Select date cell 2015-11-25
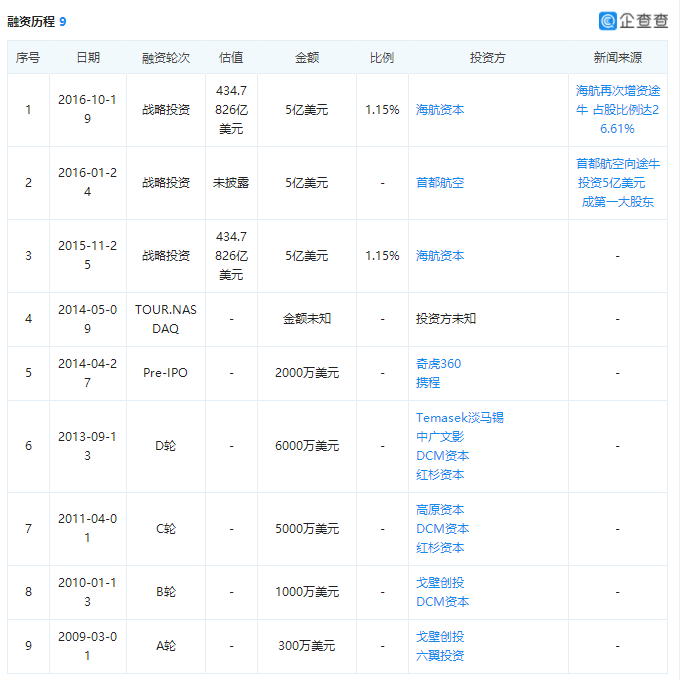Image resolution: width=680 pixels, height=680 pixels. pos(88,255)
